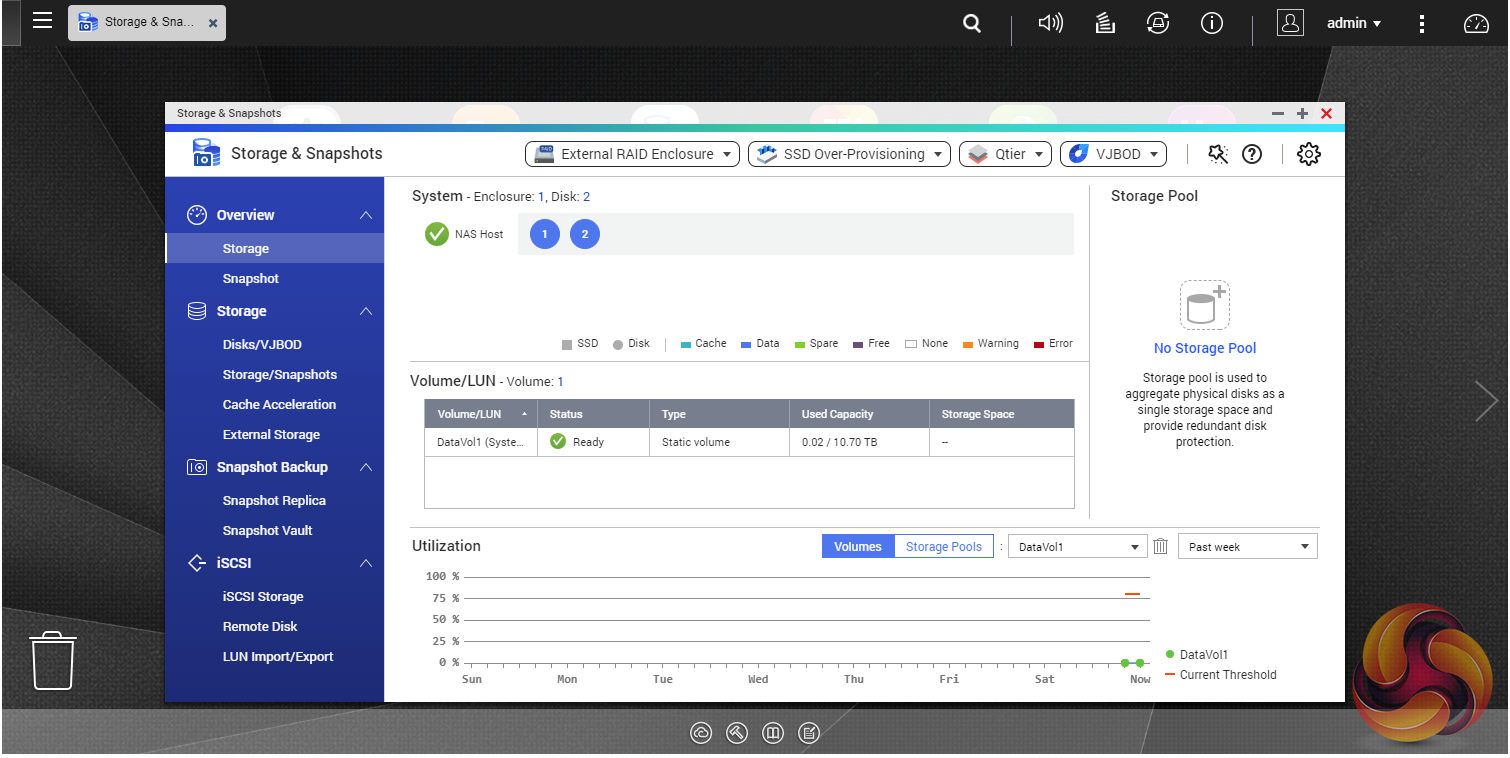This screenshot has height=758, width=1510.
Task: Open the dashboard gauge icon
Action: tap(1476, 24)
